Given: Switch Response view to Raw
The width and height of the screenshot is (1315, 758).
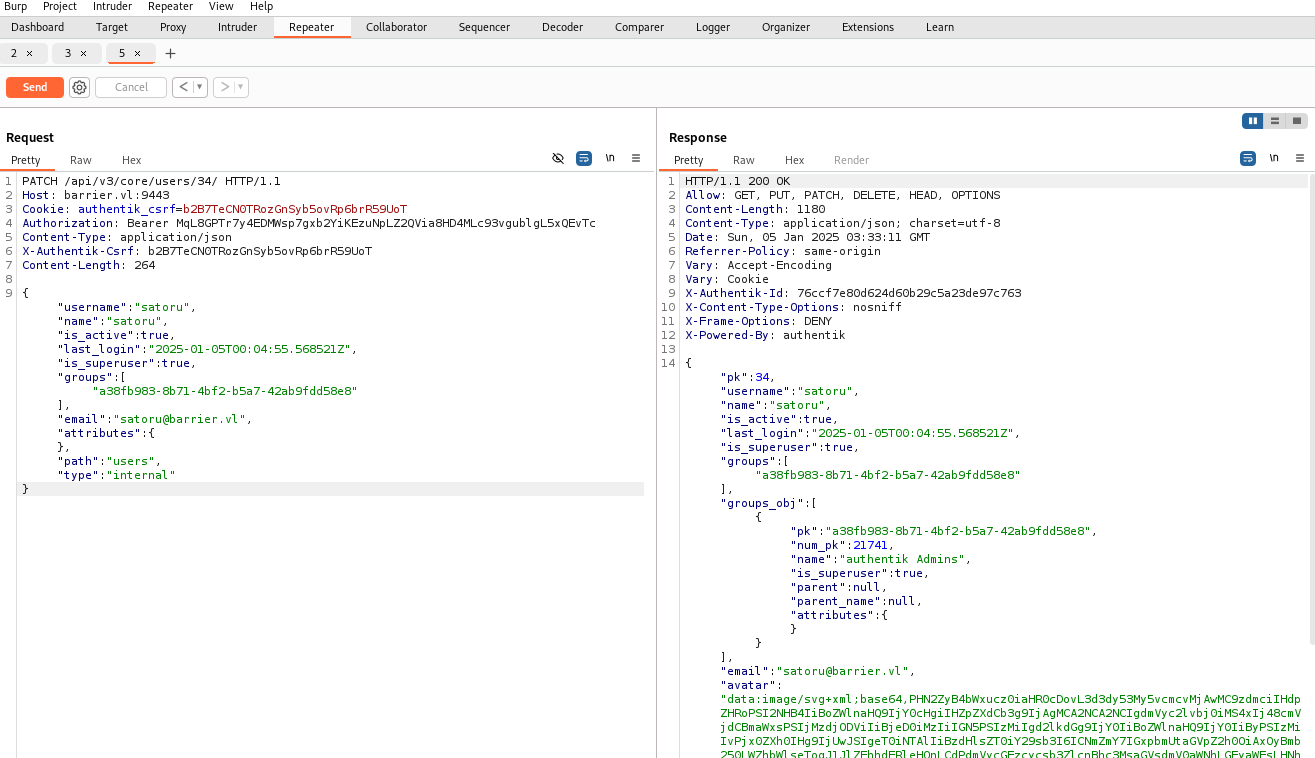Looking at the screenshot, I should pos(744,160).
